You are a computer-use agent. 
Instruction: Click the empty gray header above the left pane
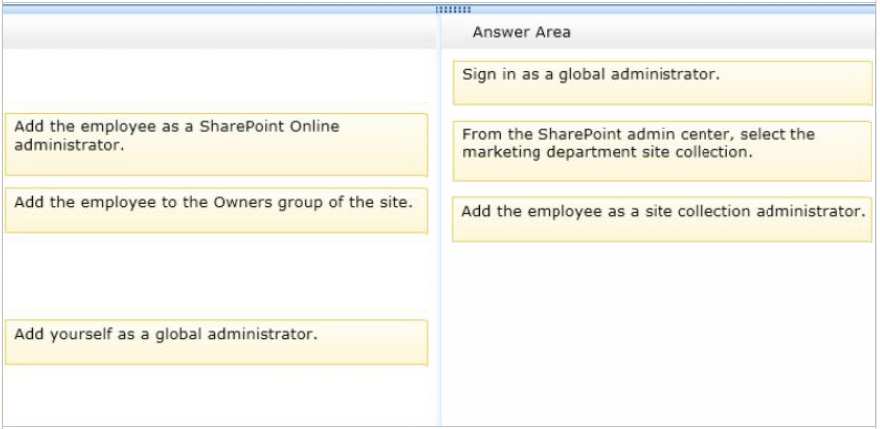(x=220, y=32)
